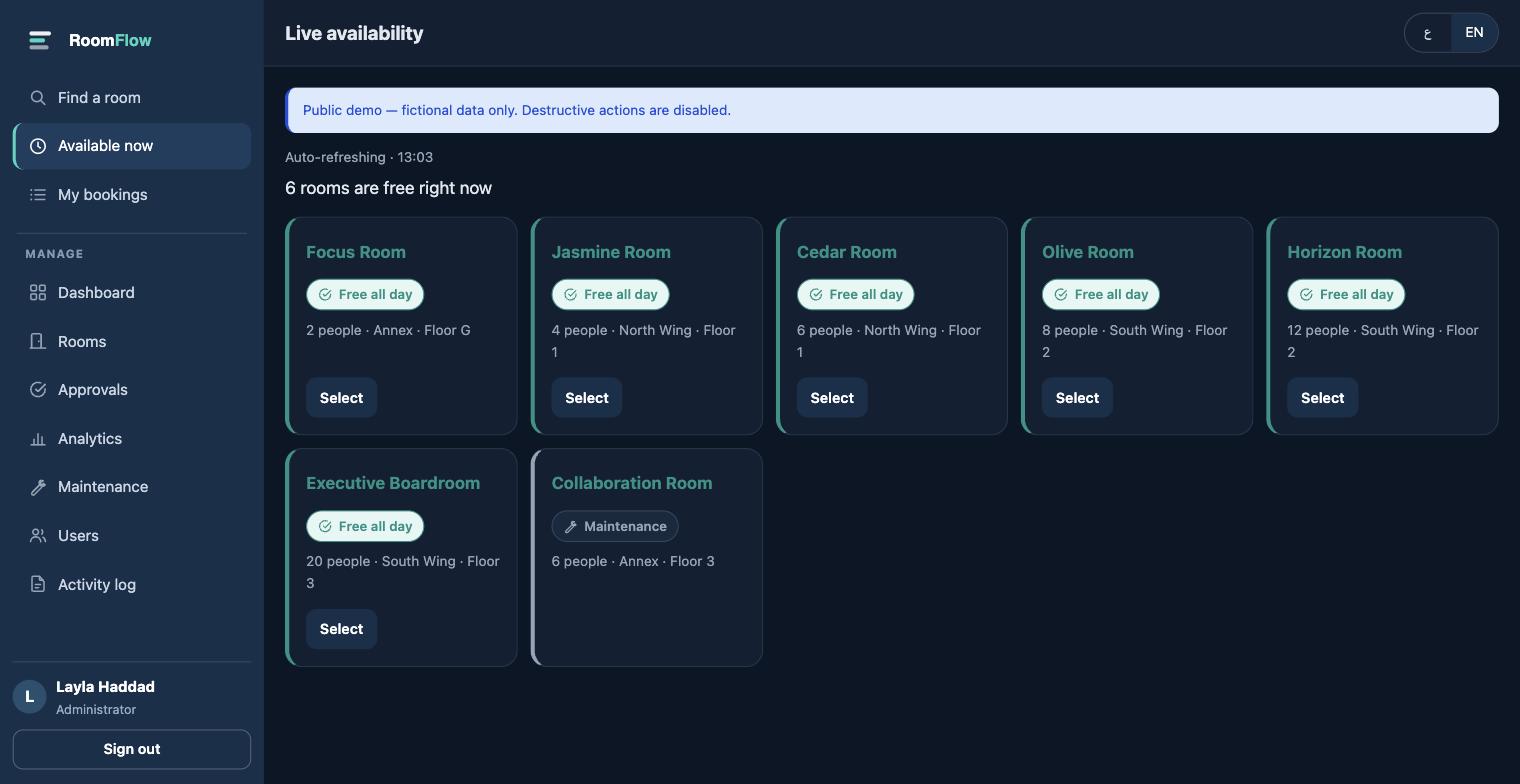Open the Rooms management page
The image size is (1520, 784).
click(132, 342)
